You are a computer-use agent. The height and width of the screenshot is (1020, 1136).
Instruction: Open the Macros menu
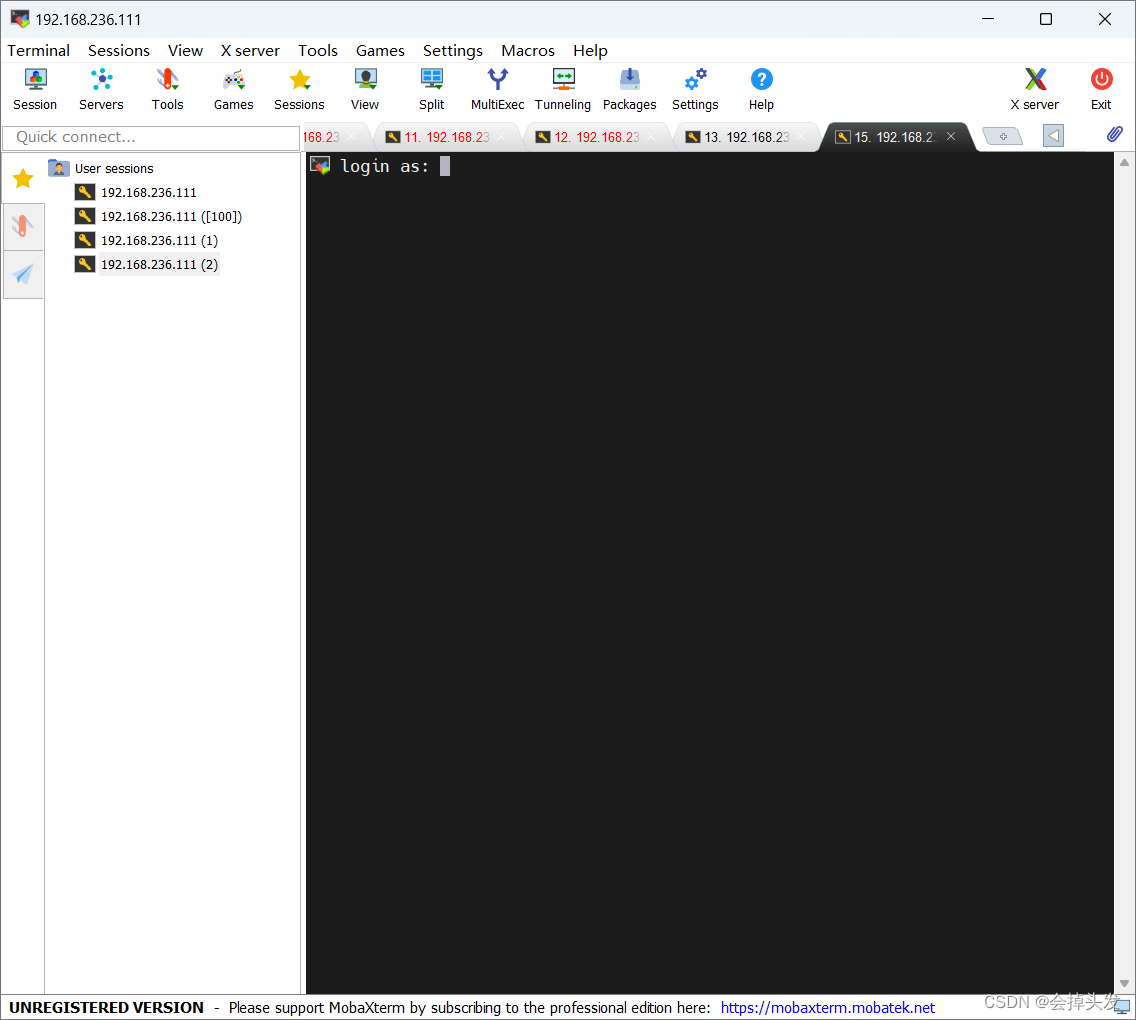(x=528, y=50)
